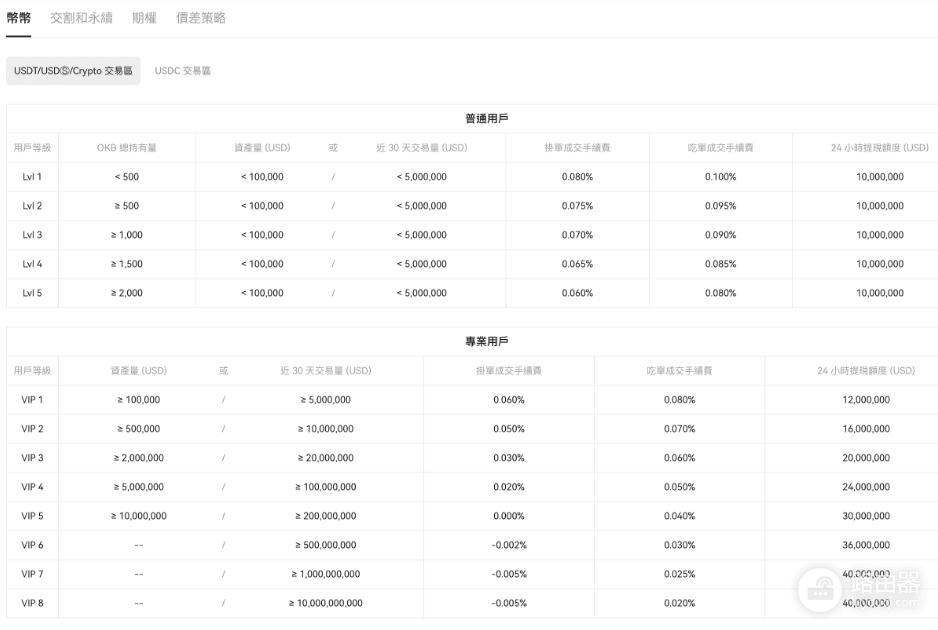Click Lvl 2 taker fee 0.095%

click(720, 206)
